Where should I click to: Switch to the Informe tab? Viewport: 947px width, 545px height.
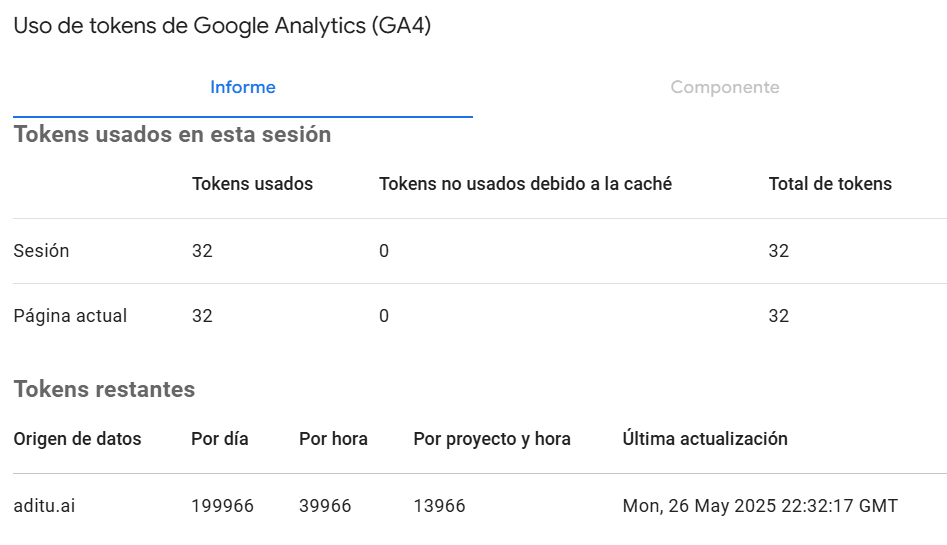tap(242, 87)
